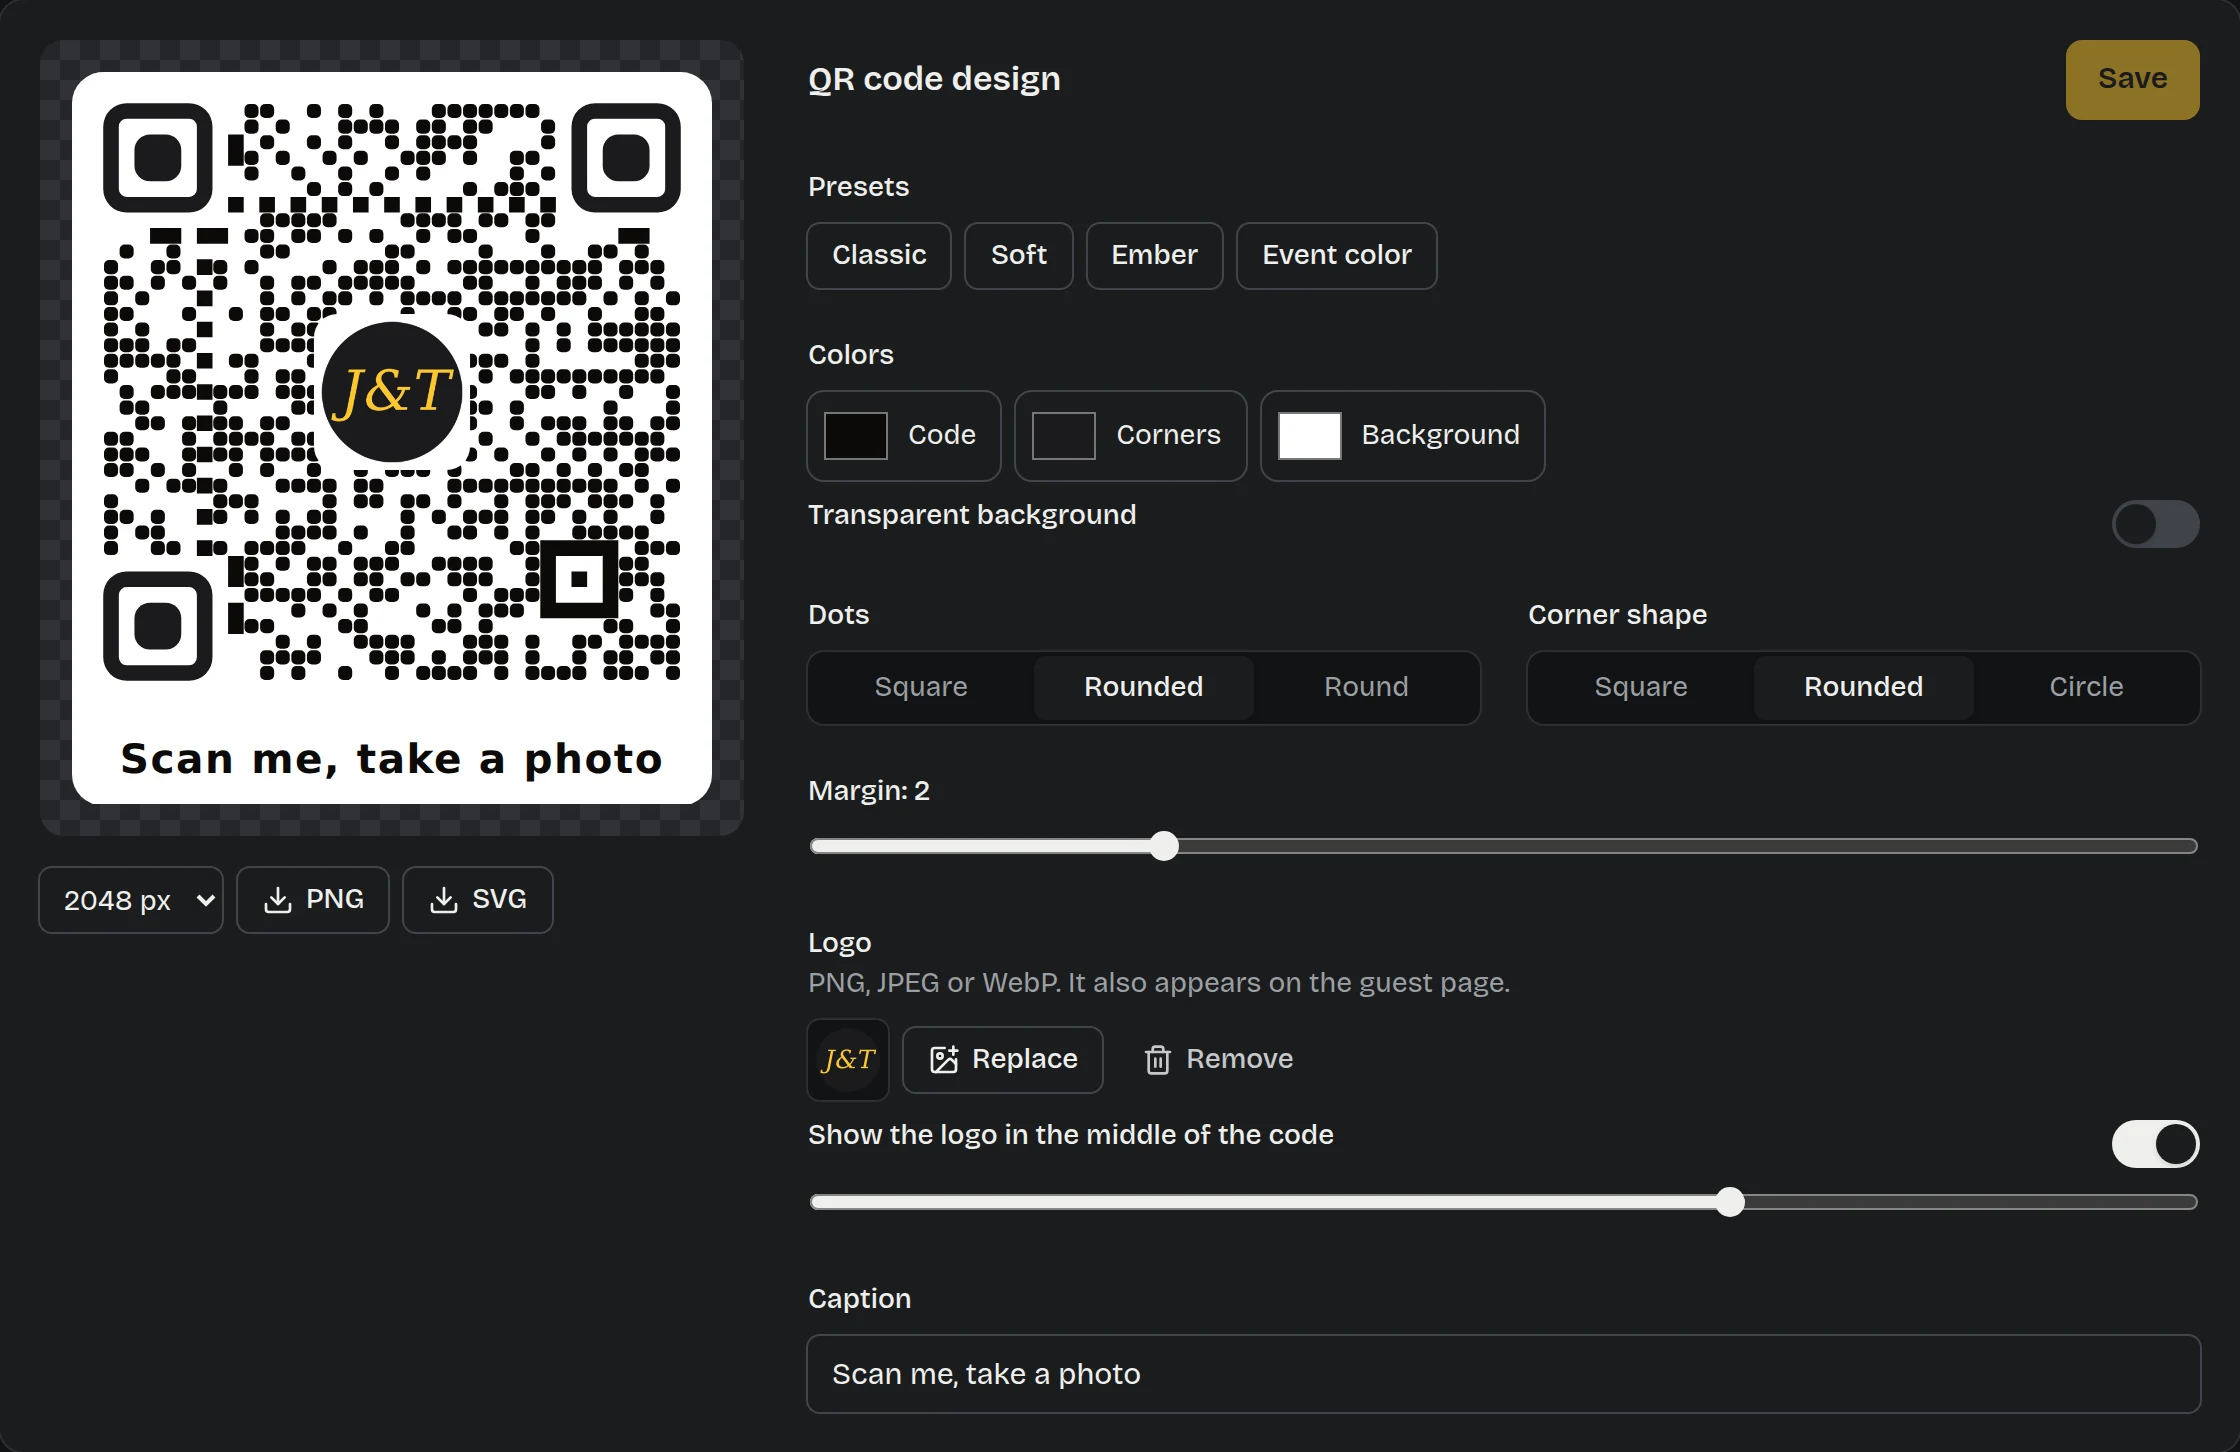
Task: Toggle Transparent background switch
Action: (2155, 524)
